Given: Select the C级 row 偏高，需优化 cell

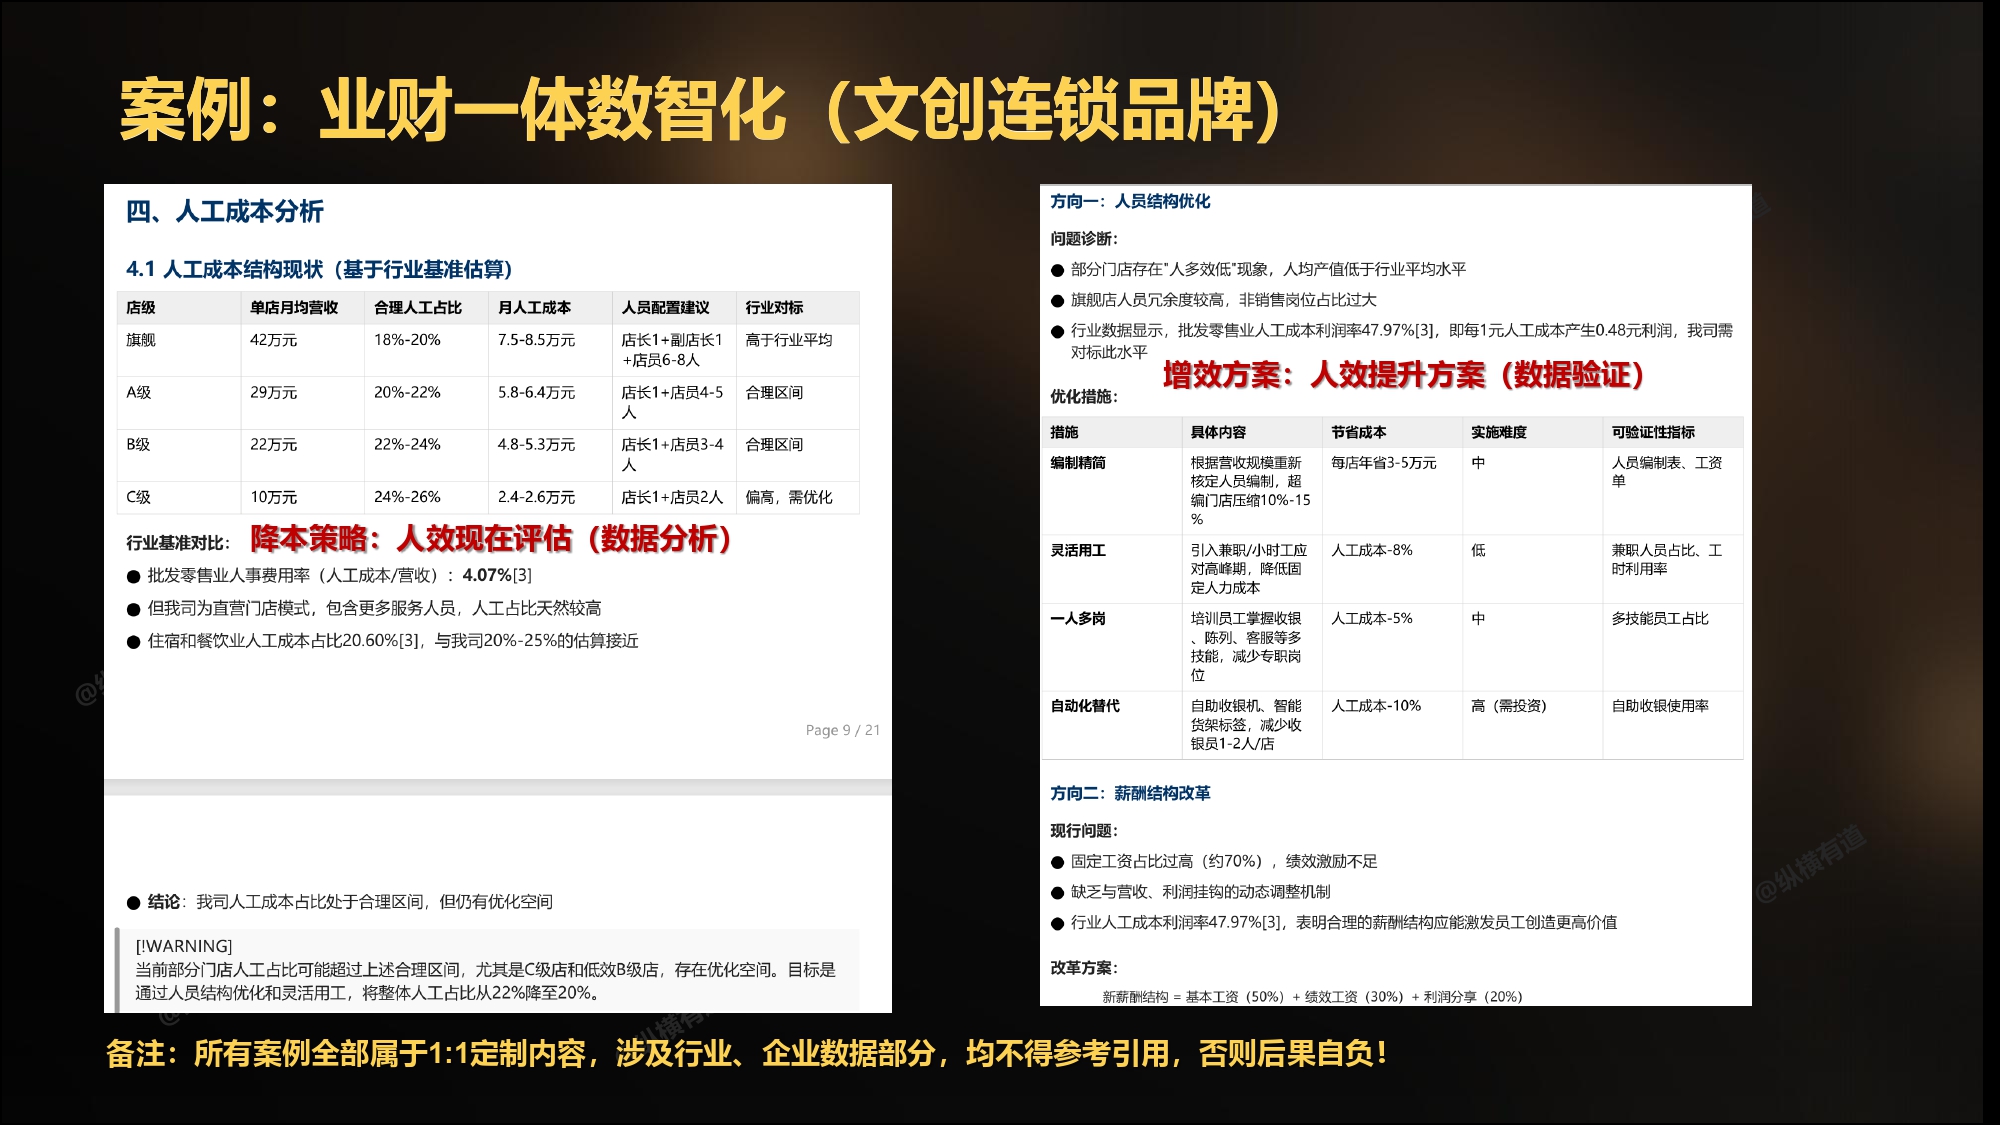Looking at the screenshot, I should click(788, 497).
